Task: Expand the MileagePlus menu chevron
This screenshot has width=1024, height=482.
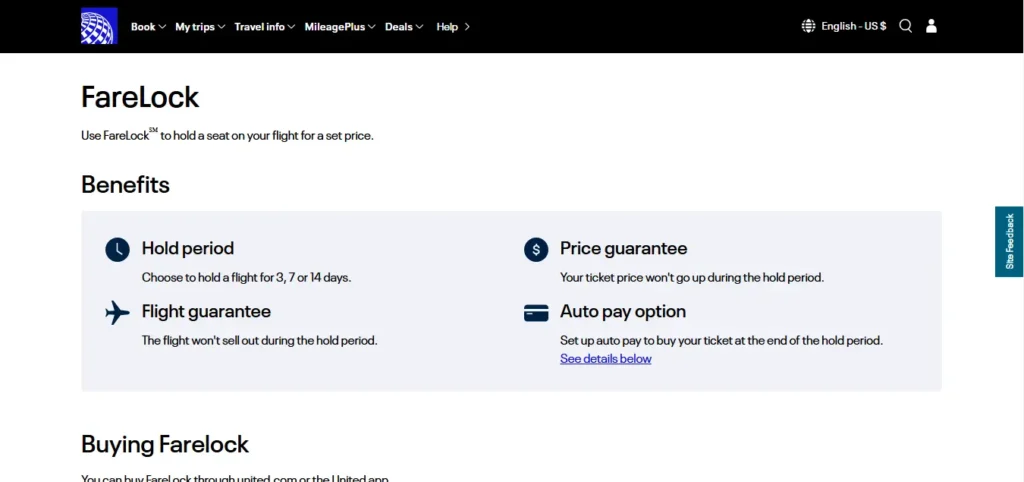Action: [x=372, y=27]
